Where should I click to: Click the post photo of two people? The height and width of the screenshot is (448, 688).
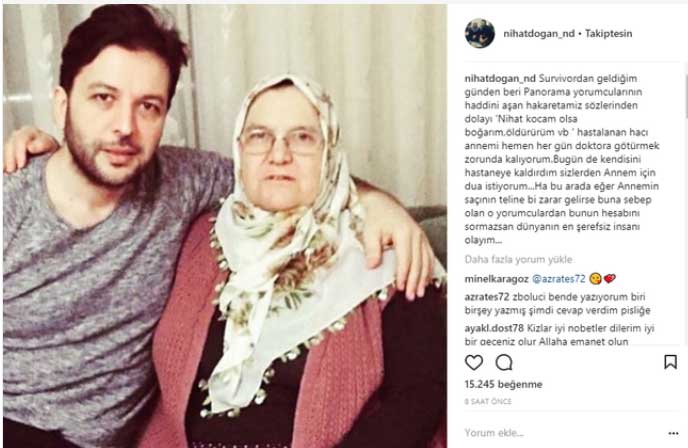(225, 226)
